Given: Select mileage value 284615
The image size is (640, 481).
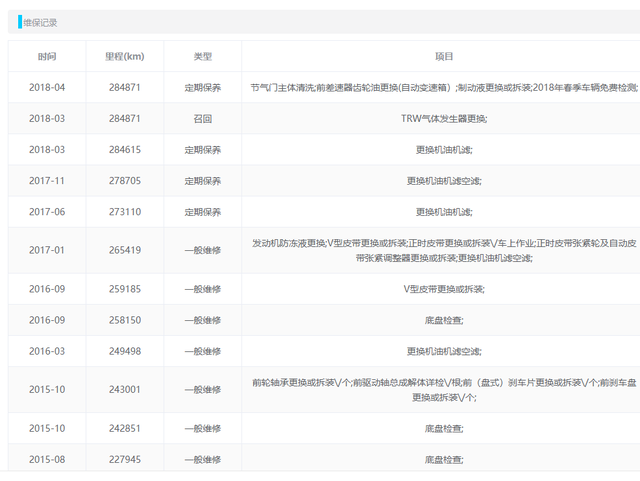Looking at the screenshot, I should (x=125, y=150).
